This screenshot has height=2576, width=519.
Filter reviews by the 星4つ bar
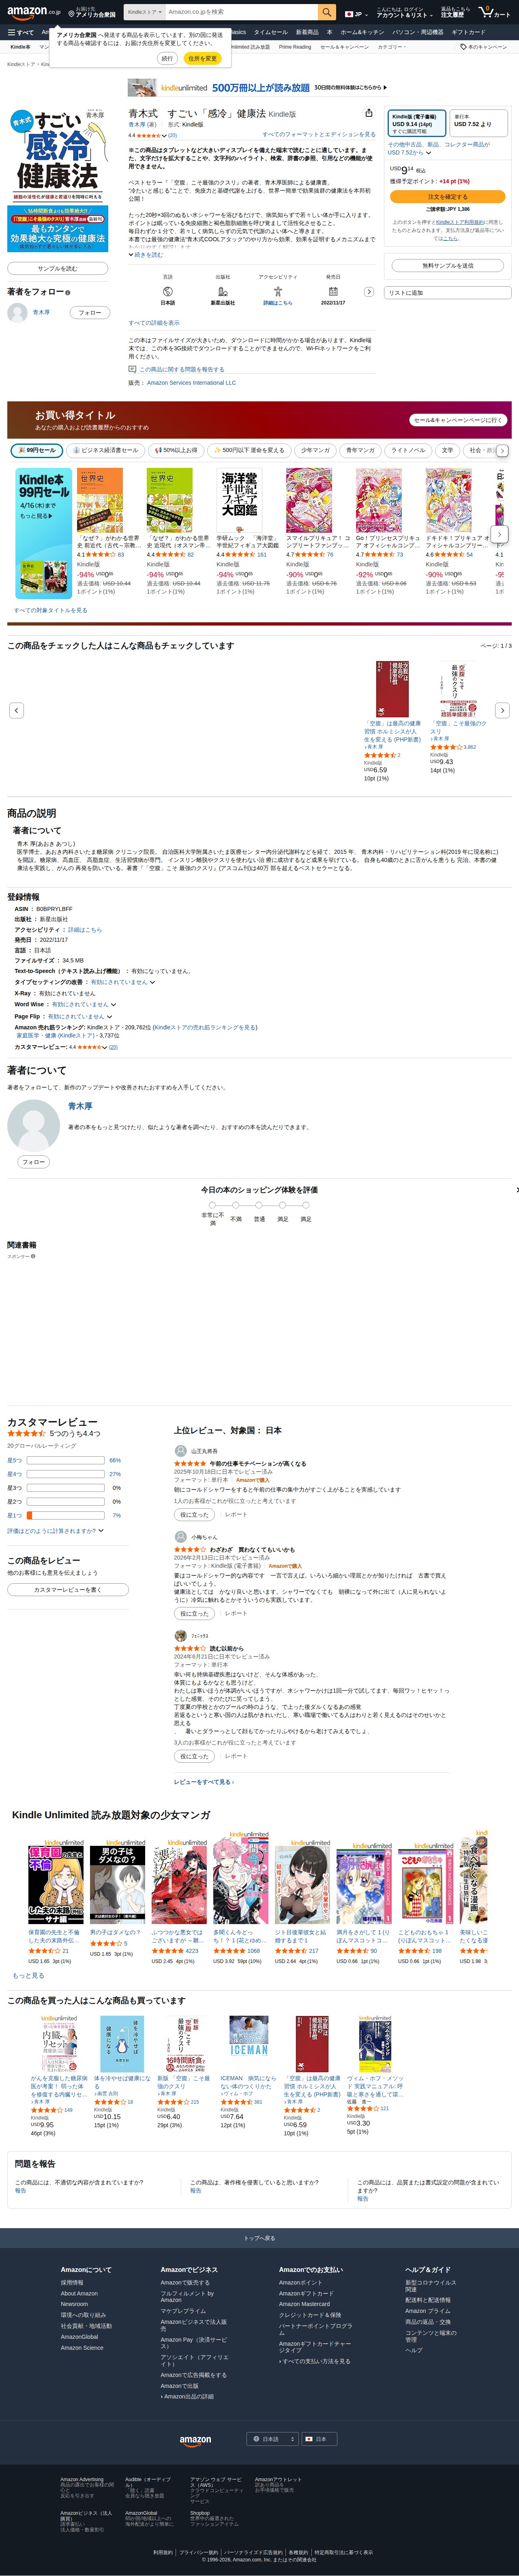[x=65, y=1474]
